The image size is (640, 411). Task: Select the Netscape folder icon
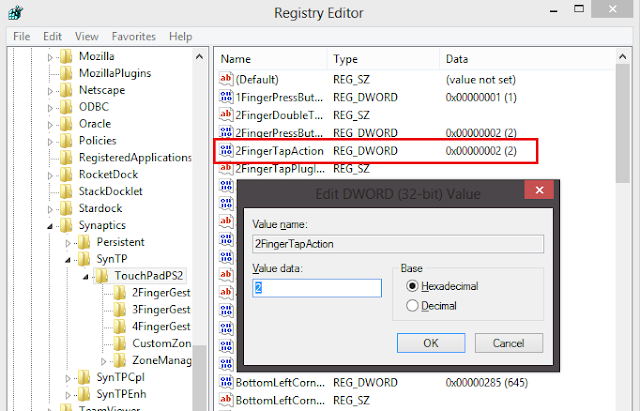pos(66,90)
